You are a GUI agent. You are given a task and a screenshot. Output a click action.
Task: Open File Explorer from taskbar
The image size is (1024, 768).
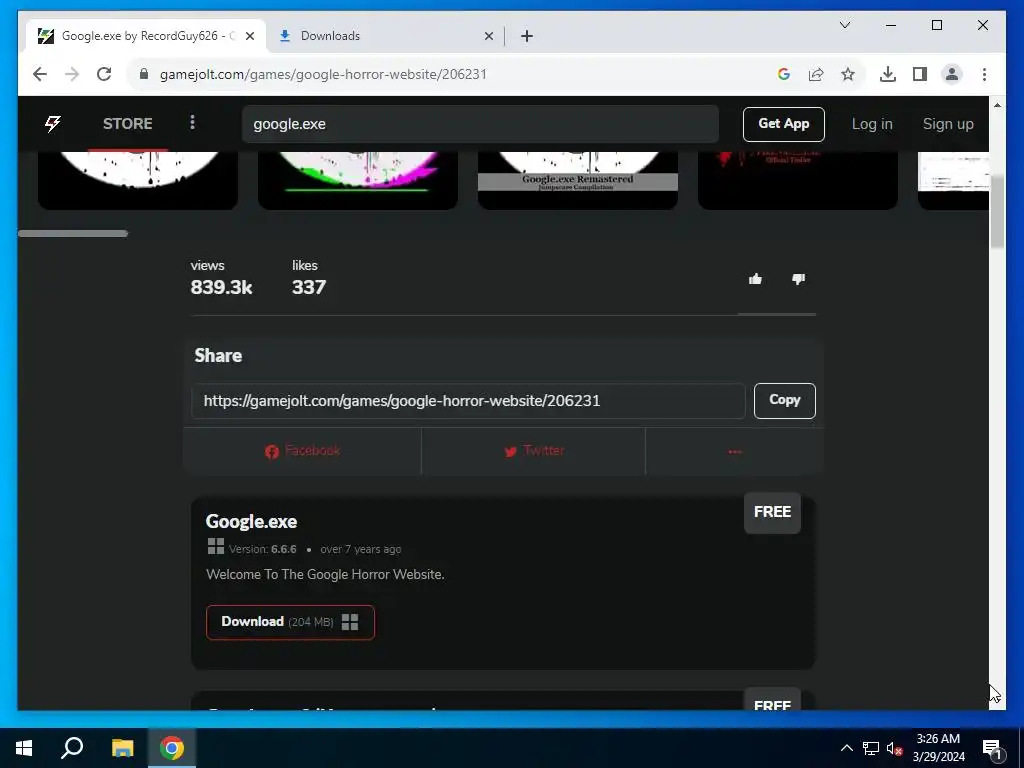click(x=122, y=748)
